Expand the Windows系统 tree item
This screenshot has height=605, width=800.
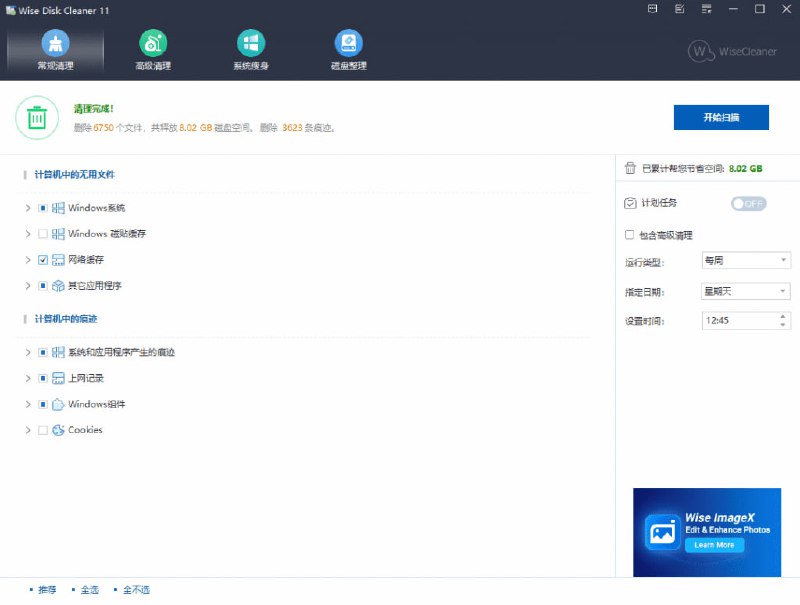[27, 207]
